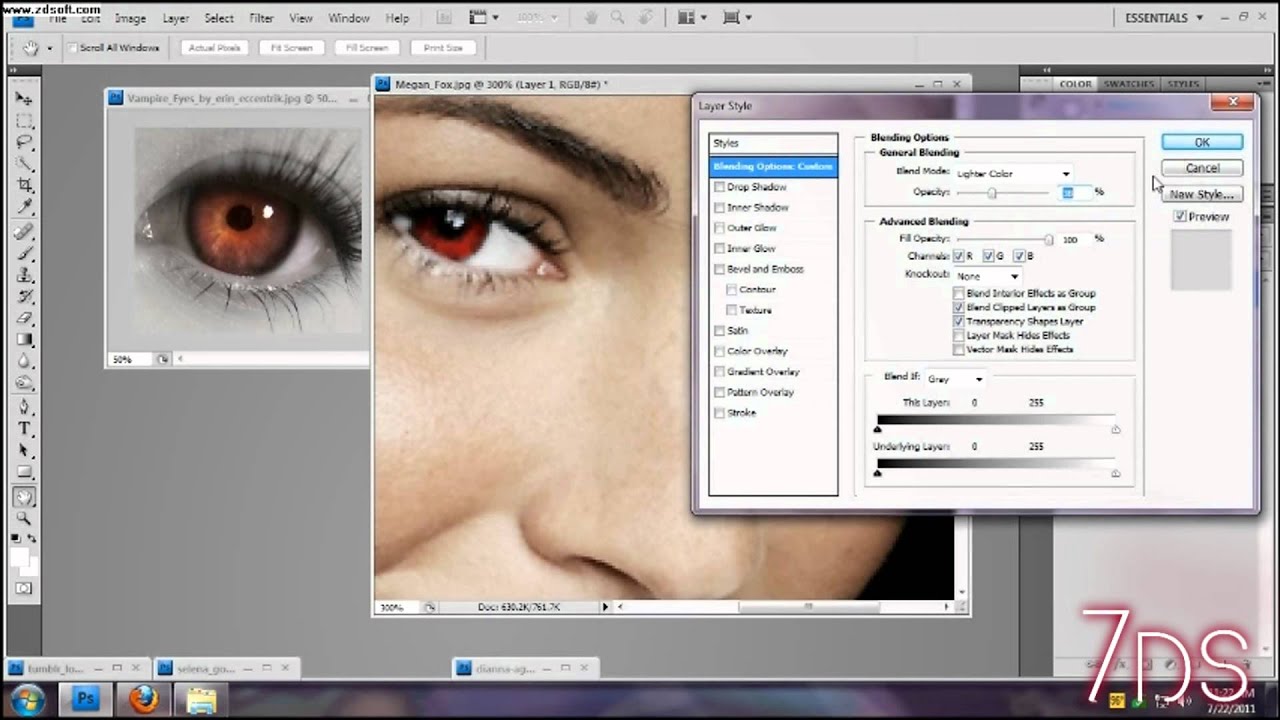
Task: Click the Opacity percentage input field
Action: point(1075,192)
